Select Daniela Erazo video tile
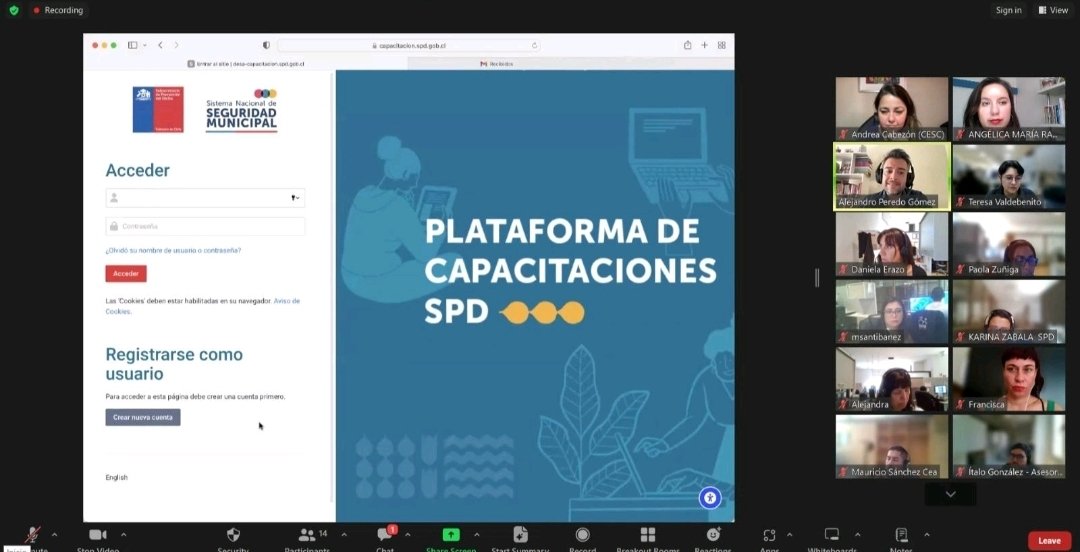Viewport: 1080px width, 552px height. pos(892,244)
